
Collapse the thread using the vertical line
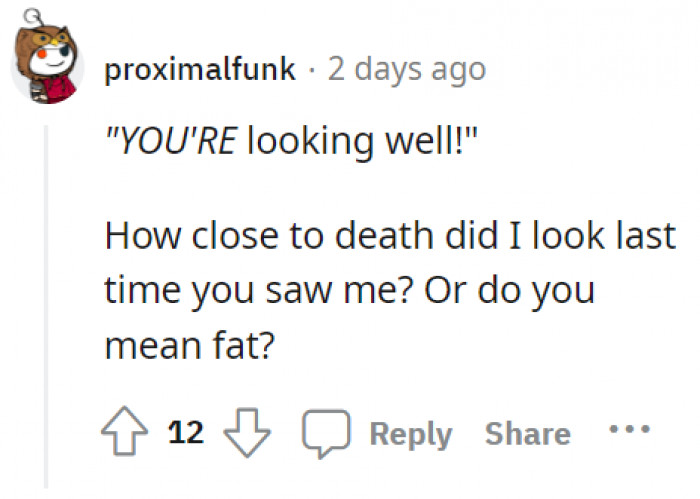click(x=46, y=300)
